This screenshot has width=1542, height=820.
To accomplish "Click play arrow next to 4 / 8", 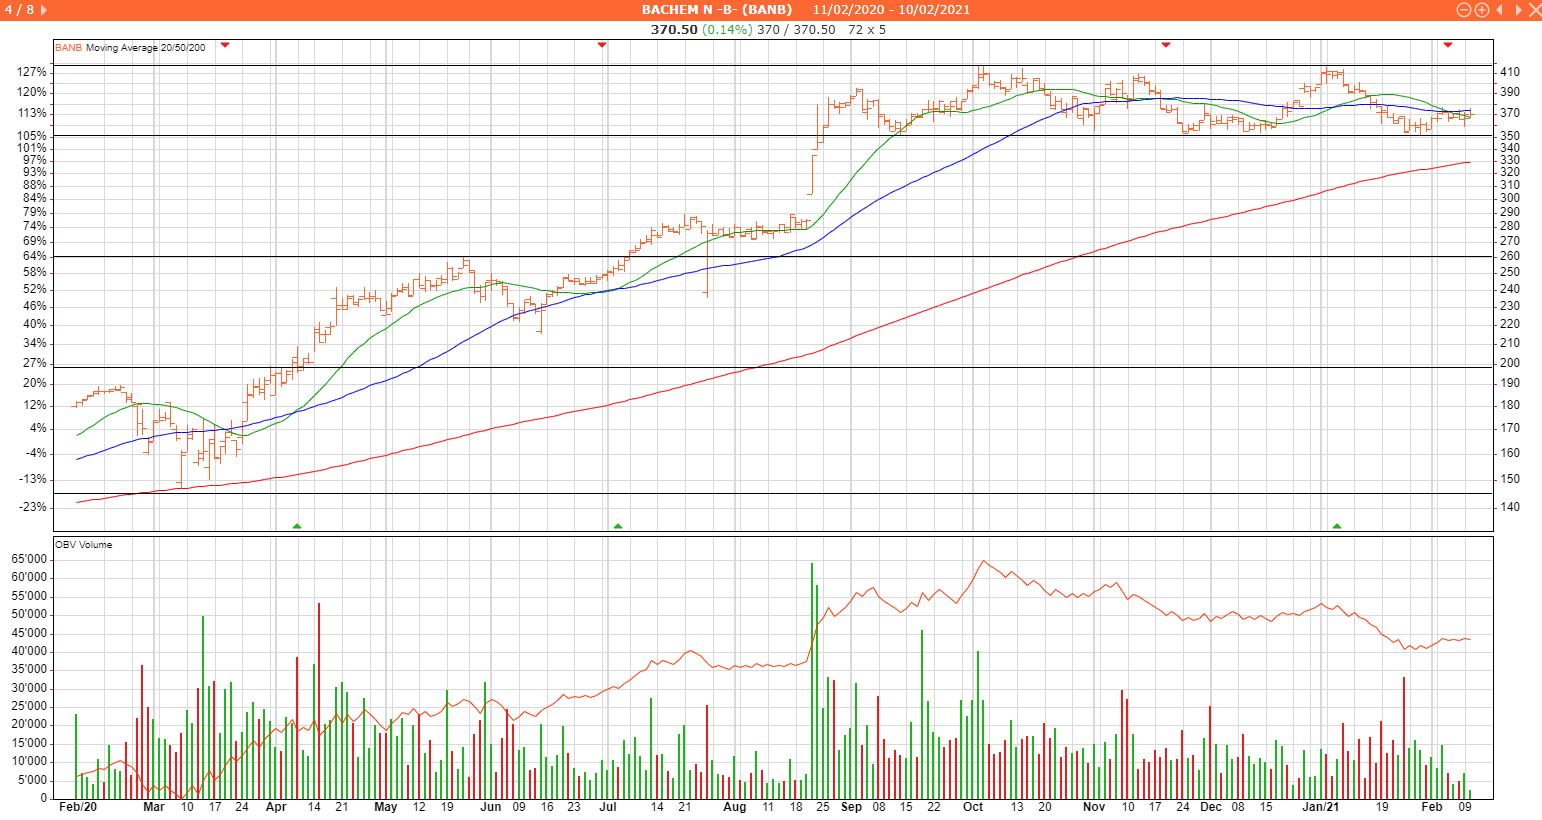I will [x=43, y=10].
